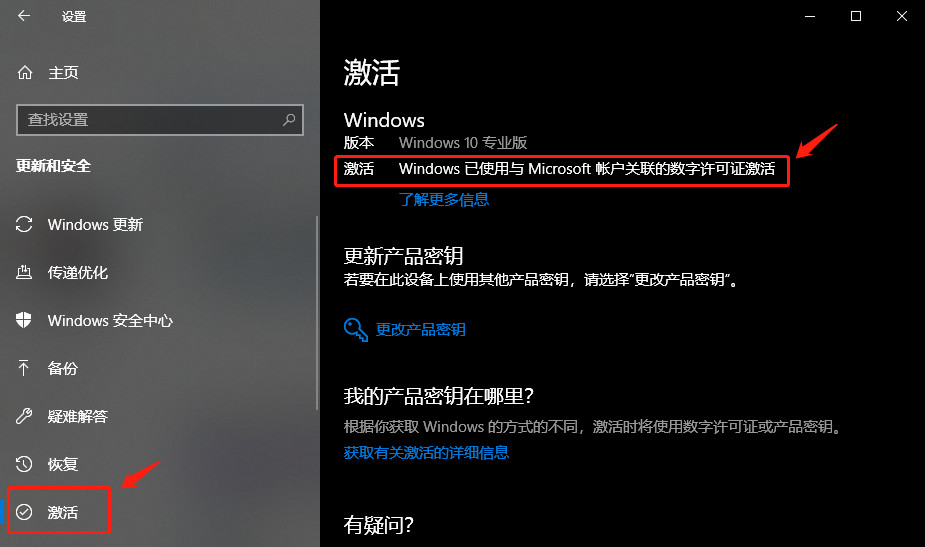Click the sidebar vertical scrollbar
The height and width of the screenshot is (547, 925).
(317, 313)
